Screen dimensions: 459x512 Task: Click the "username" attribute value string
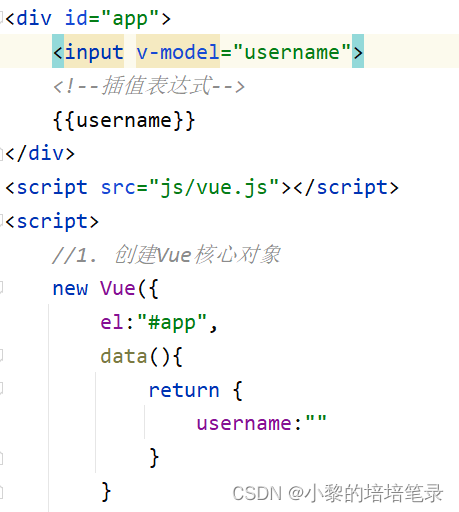(292, 52)
